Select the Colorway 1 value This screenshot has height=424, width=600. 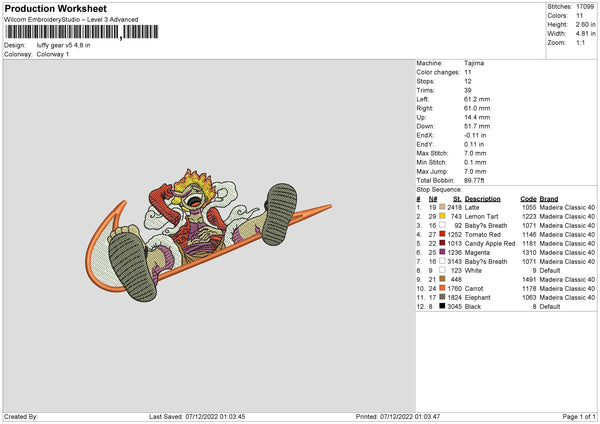[x=53, y=54]
